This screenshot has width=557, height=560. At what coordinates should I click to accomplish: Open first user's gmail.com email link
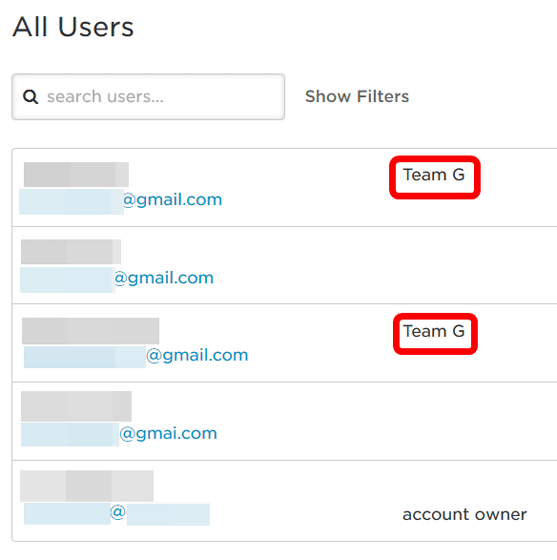pos(121,200)
